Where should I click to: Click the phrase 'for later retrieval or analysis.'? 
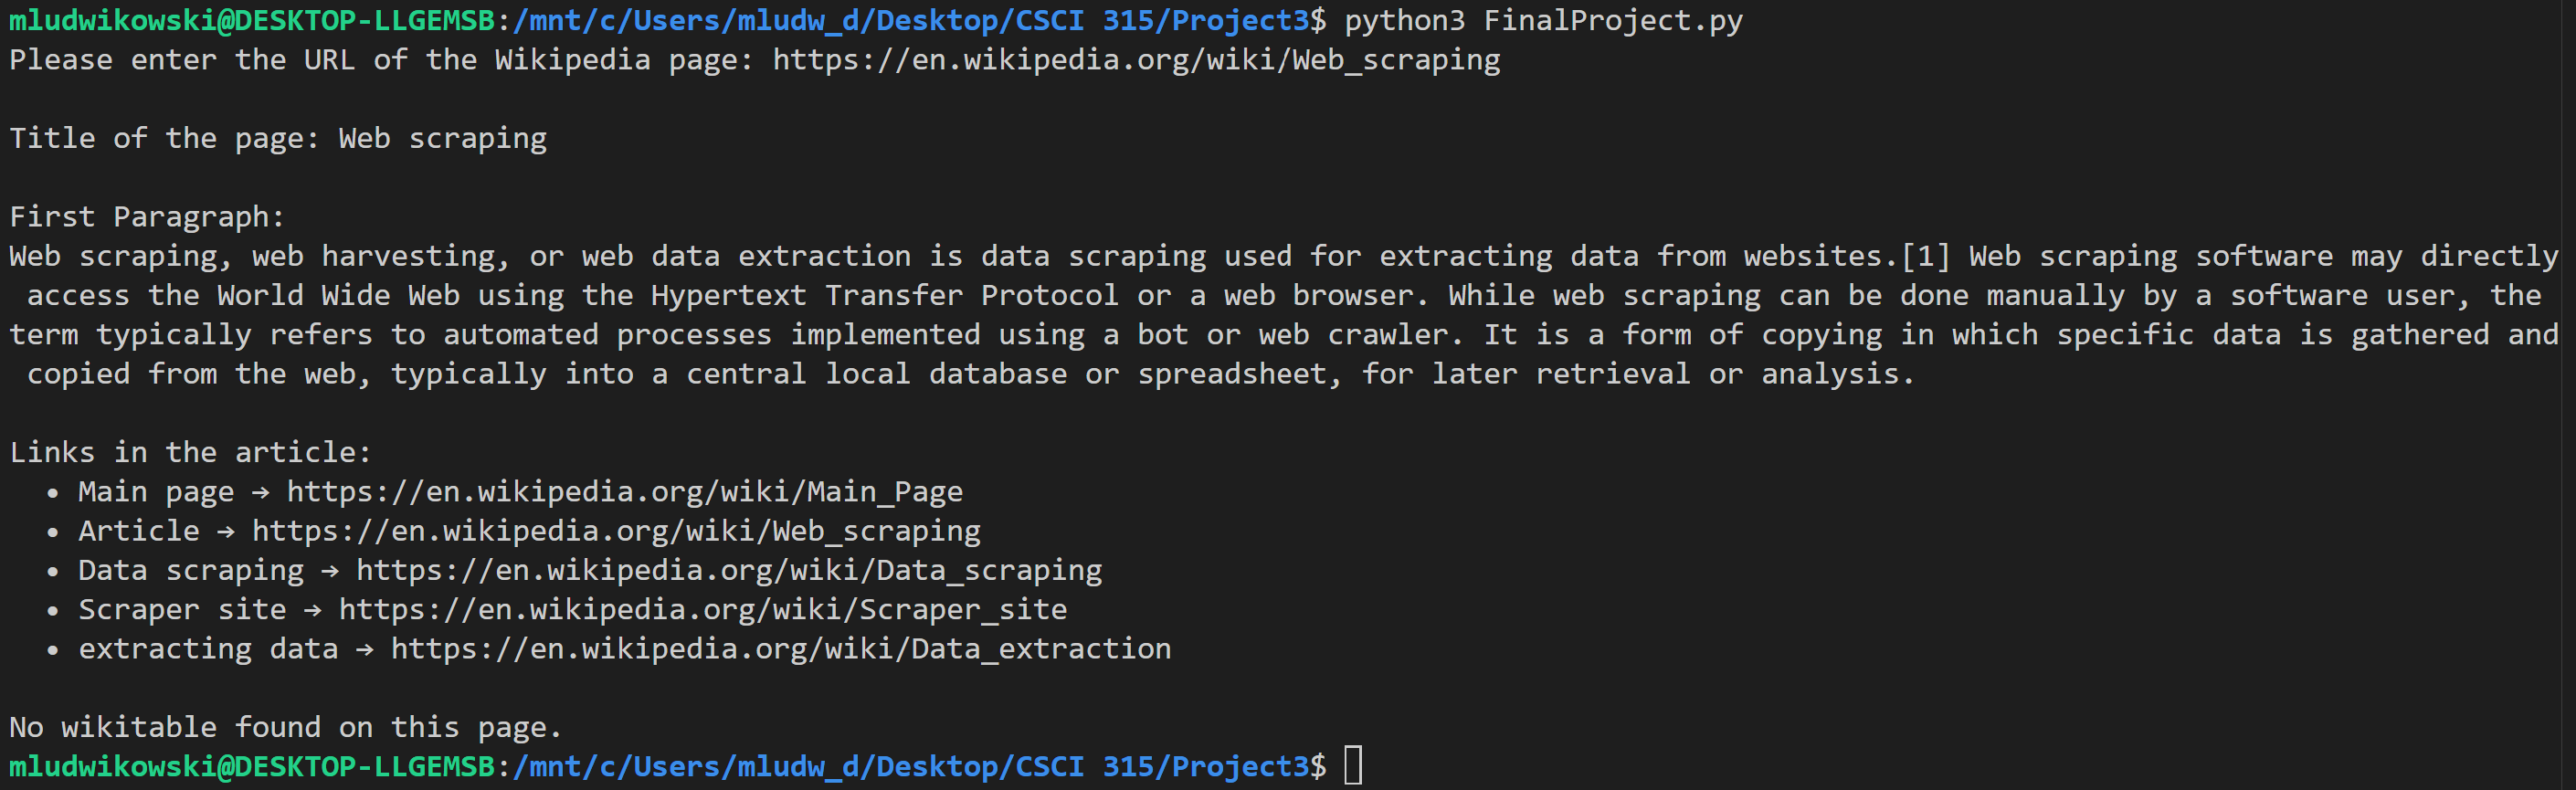pos(1638,374)
